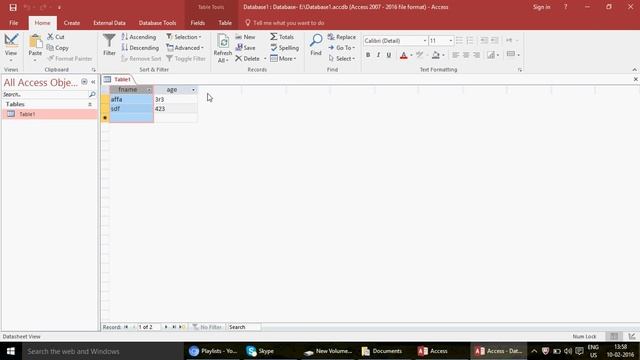
Task: Open the File tab
Action: click(13, 23)
